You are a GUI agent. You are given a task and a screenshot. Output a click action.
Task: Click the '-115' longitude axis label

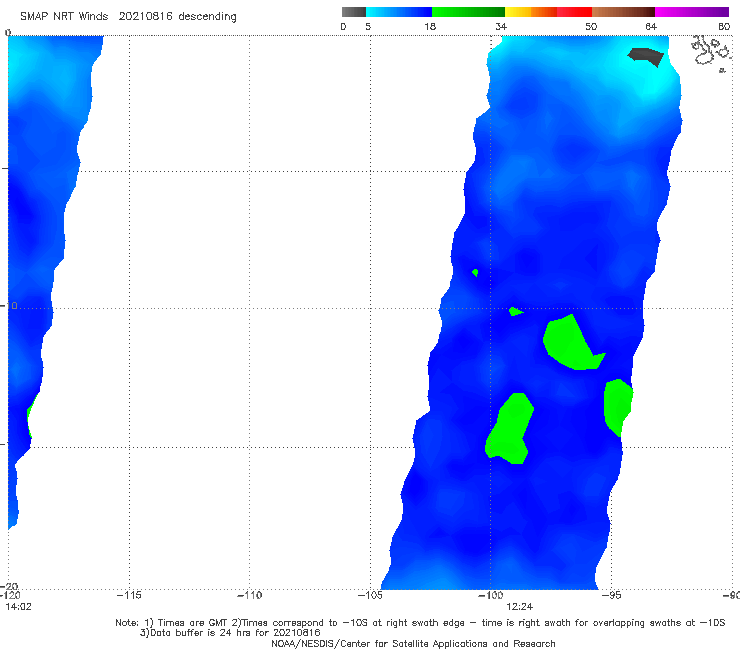point(129,595)
